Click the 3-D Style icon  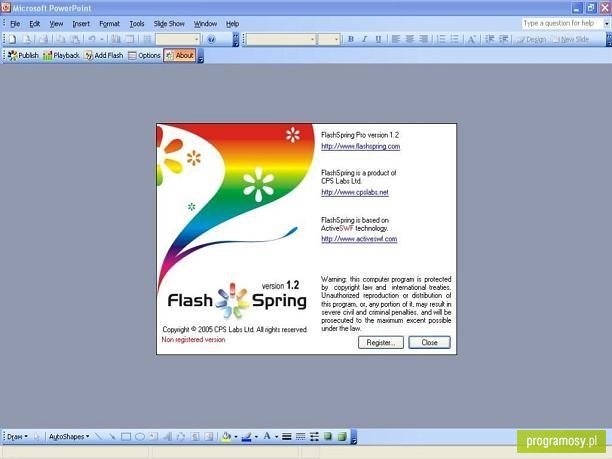[x=342, y=436]
